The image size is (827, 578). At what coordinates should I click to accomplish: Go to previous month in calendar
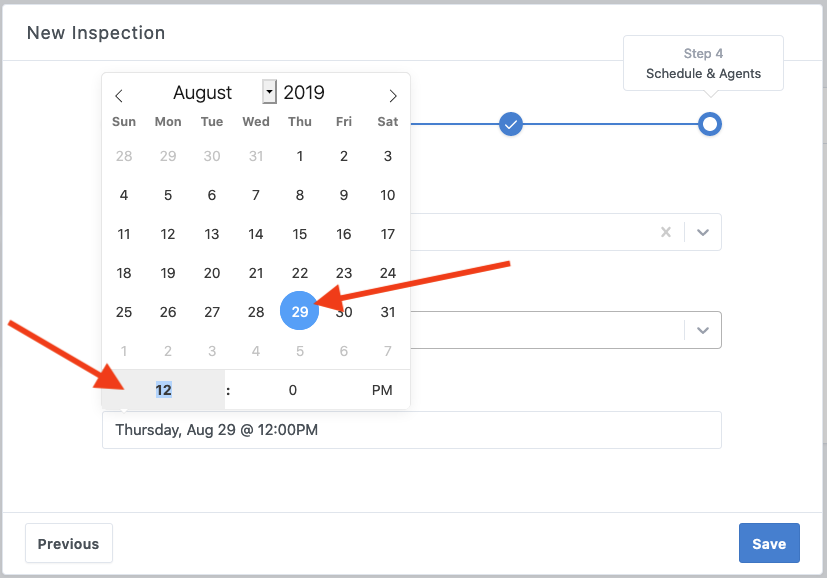[119, 95]
